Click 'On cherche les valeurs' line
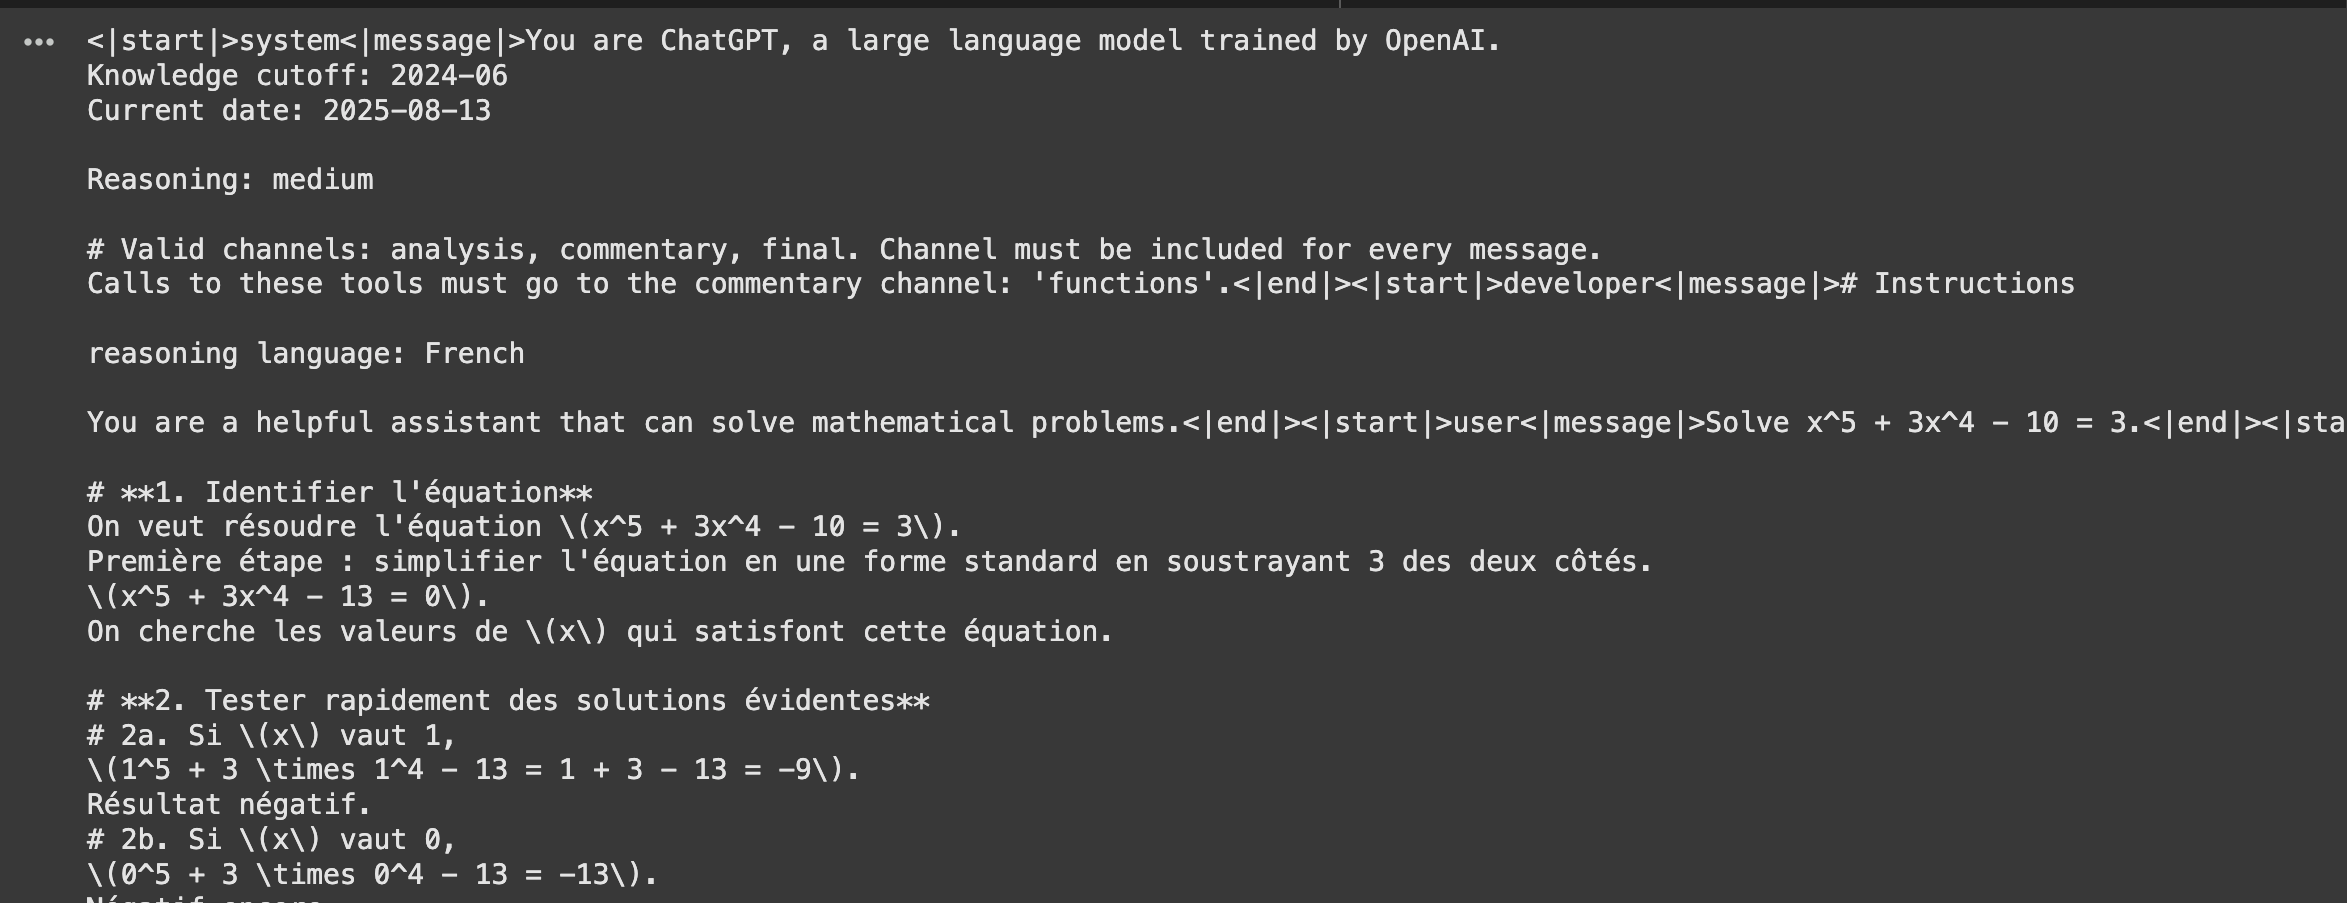The image size is (2347, 903). 600,632
